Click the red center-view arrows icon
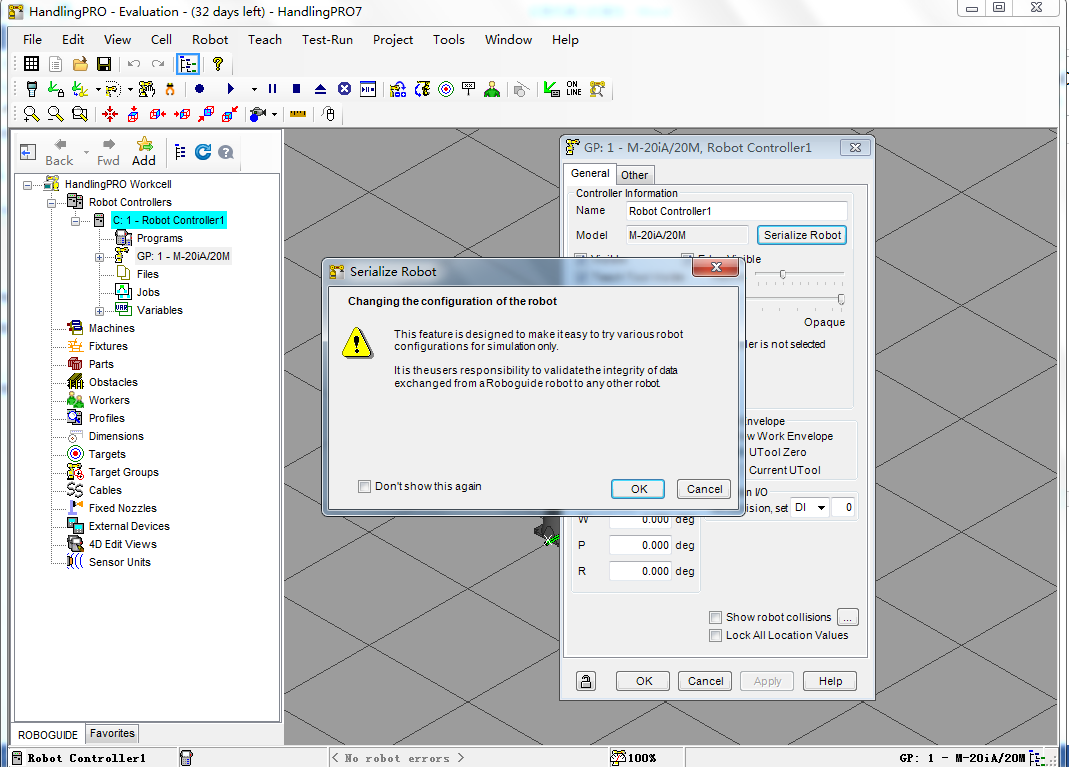Viewport: 1069px width, 767px height. coord(110,114)
